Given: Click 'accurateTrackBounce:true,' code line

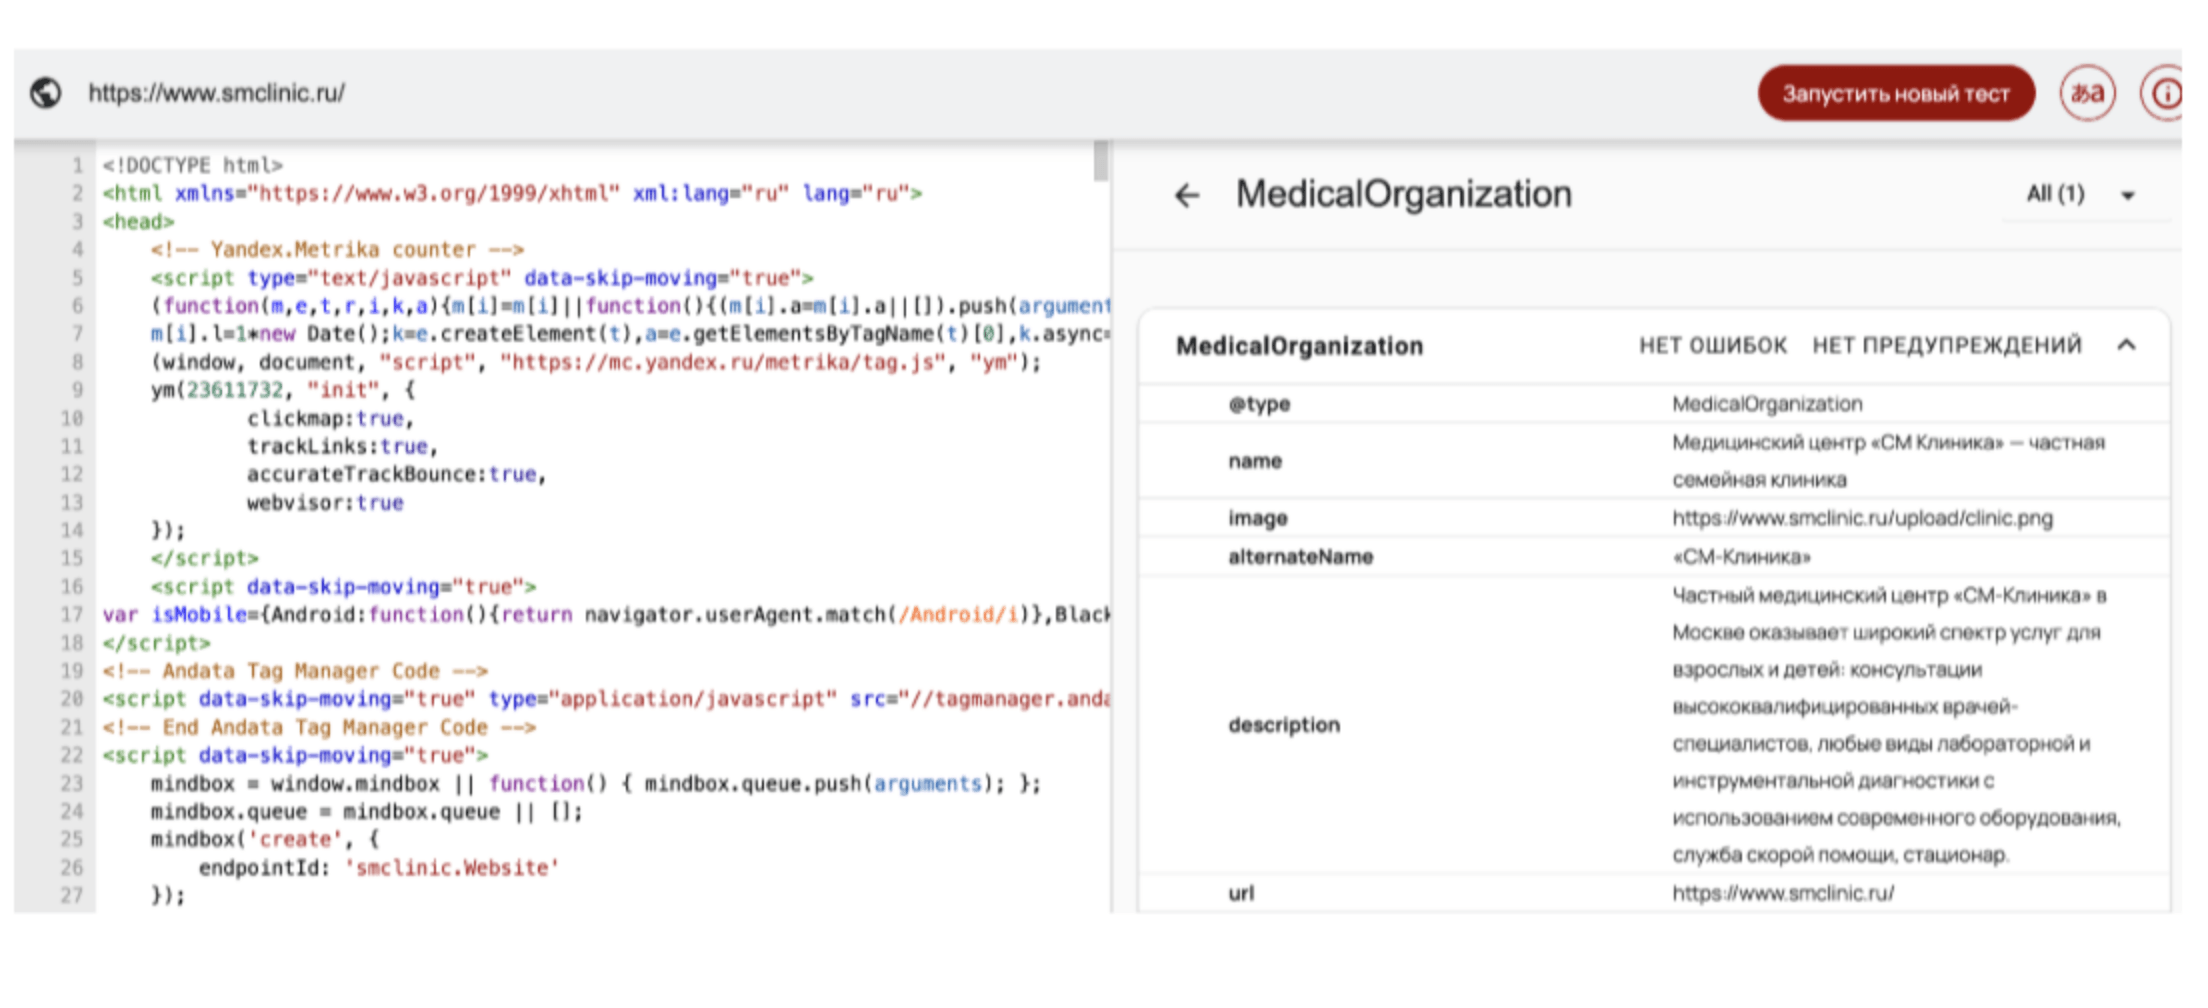Looking at the screenshot, I should (397, 474).
